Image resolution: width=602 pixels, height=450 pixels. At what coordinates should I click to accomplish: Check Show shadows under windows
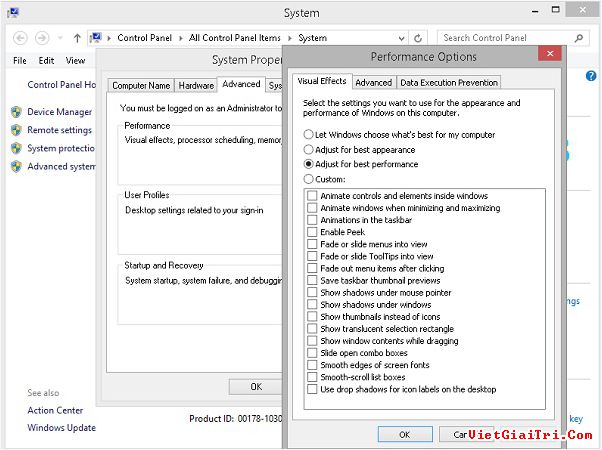[x=312, y=305]
